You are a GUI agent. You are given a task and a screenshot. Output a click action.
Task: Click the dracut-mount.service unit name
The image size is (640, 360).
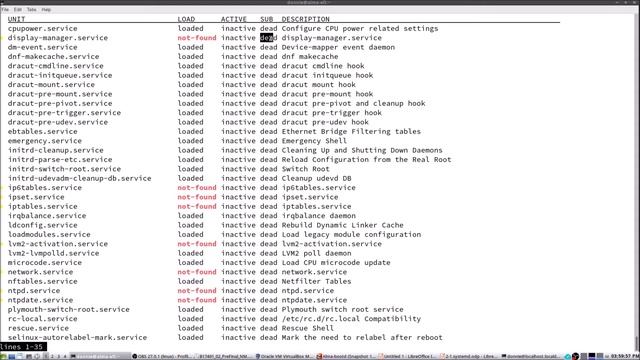coord(51,84)
